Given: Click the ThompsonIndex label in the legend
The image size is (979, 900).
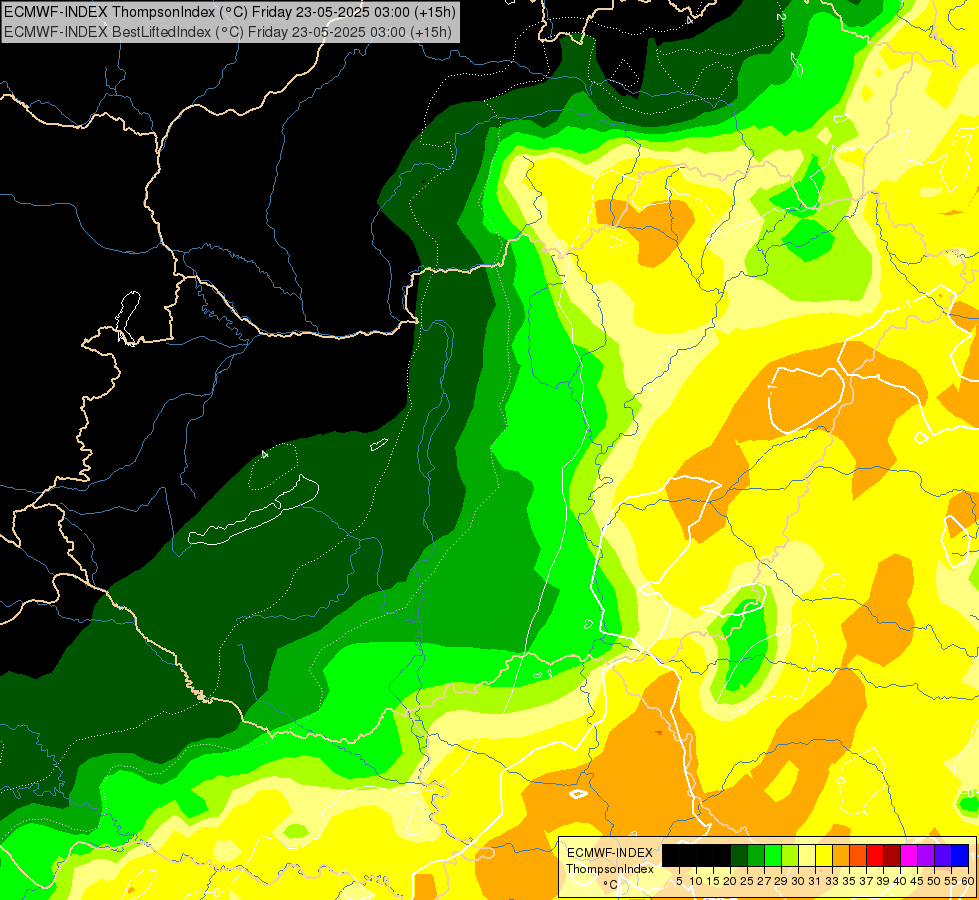Looking at the screenshot, I should pyautogui.click(x=610, y=869).
